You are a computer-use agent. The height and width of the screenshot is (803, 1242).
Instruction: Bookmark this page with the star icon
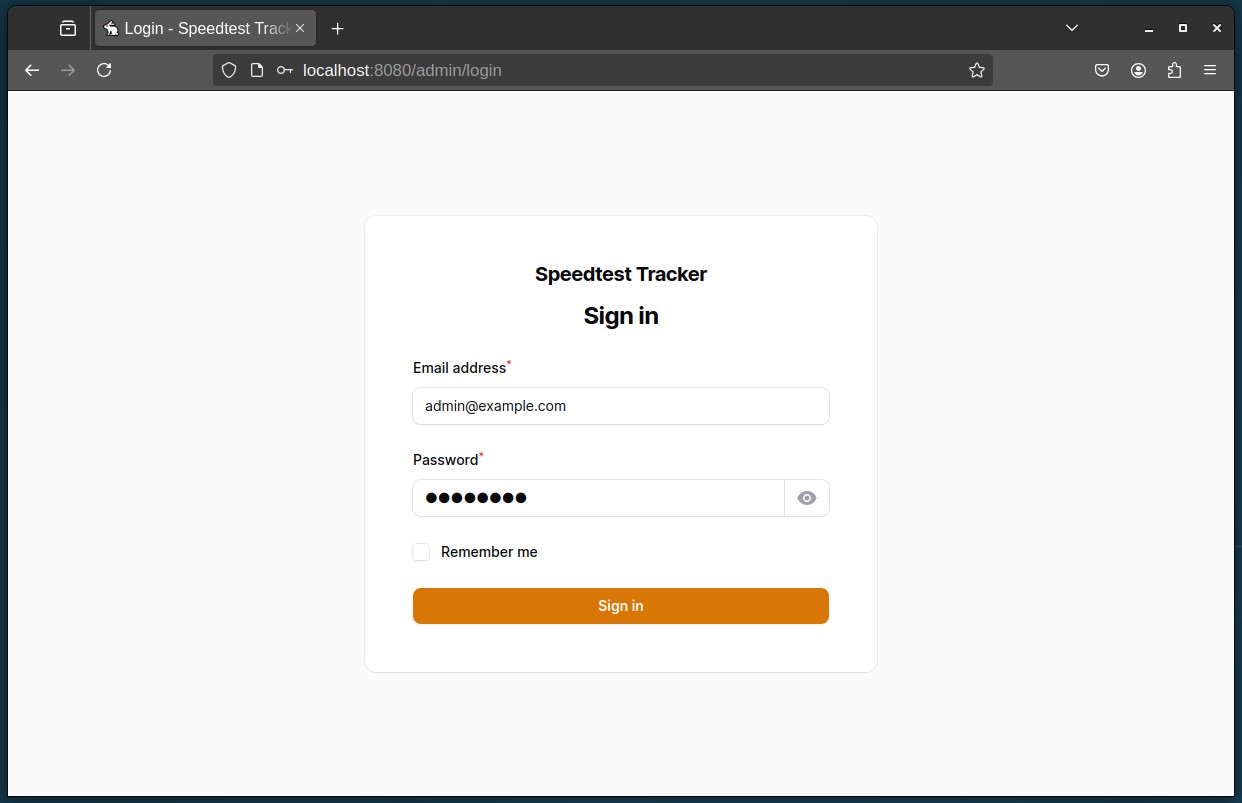[x=977, y=70]
